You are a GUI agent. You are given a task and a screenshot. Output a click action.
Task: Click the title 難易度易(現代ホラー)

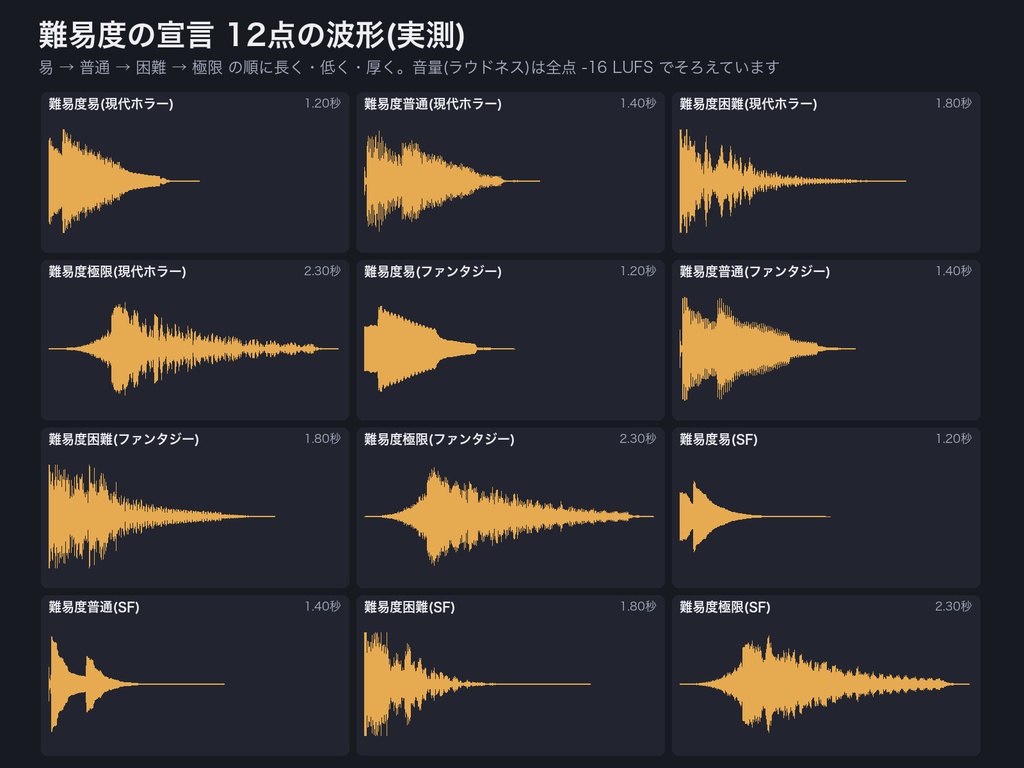pos(111,103)
